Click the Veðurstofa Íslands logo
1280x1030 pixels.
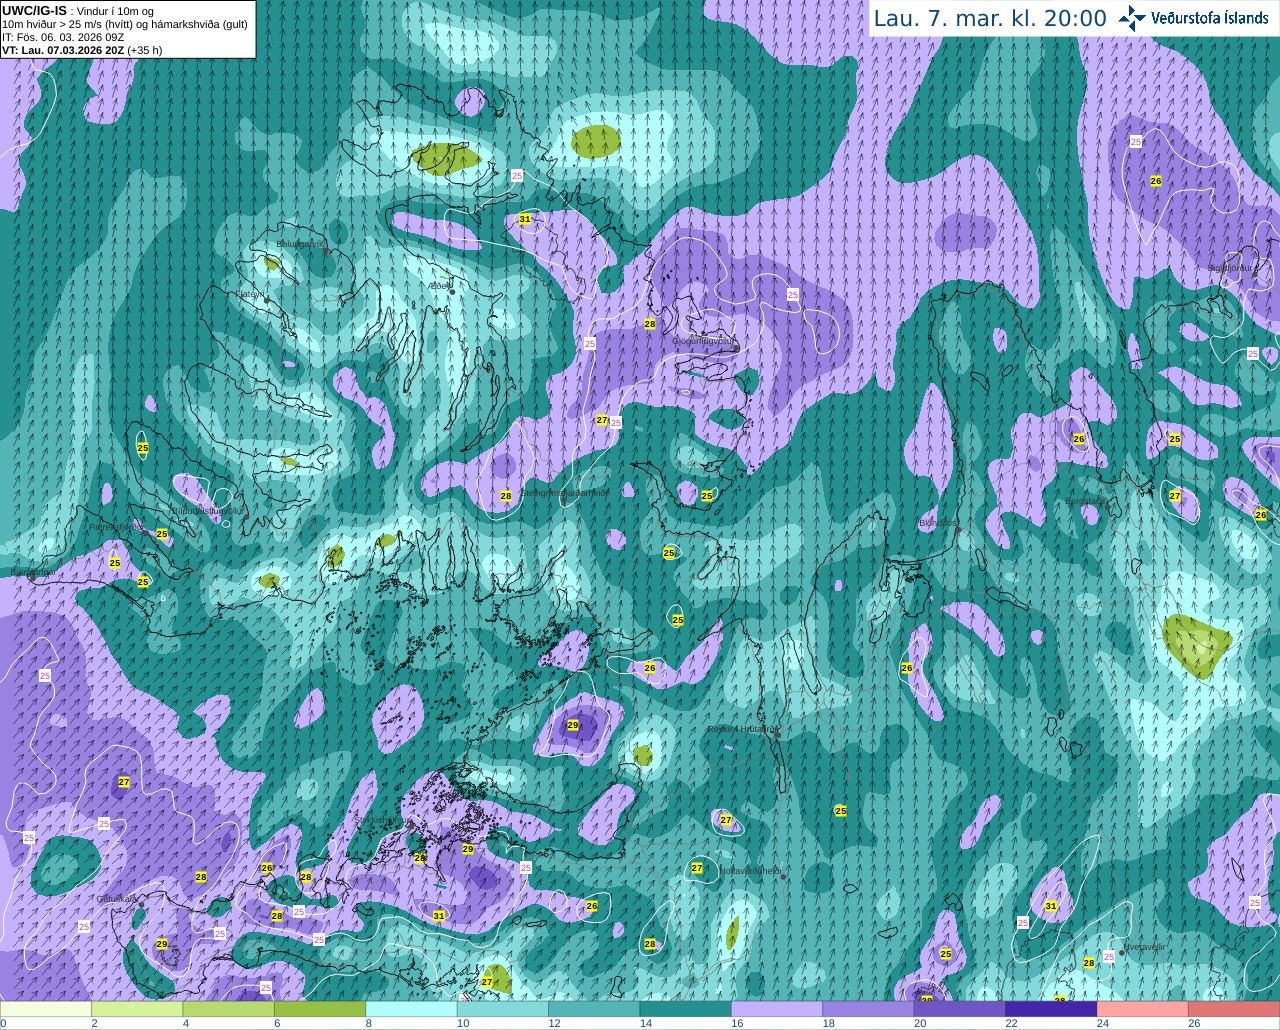pos(1194,18)
